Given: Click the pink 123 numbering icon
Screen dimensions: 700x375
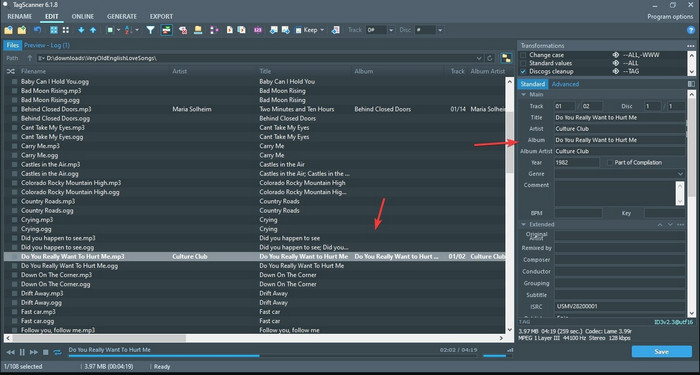Looking at the screenshot, I should click(258, 30).
